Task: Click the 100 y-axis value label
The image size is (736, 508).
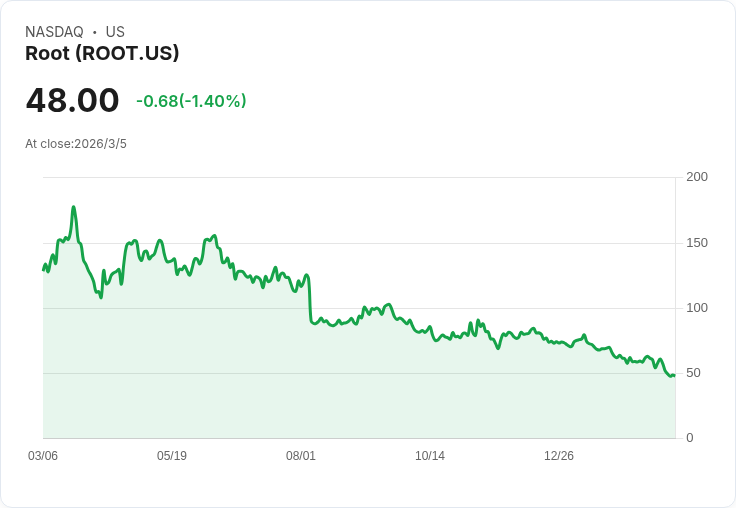Action: [x=697, y=308]
